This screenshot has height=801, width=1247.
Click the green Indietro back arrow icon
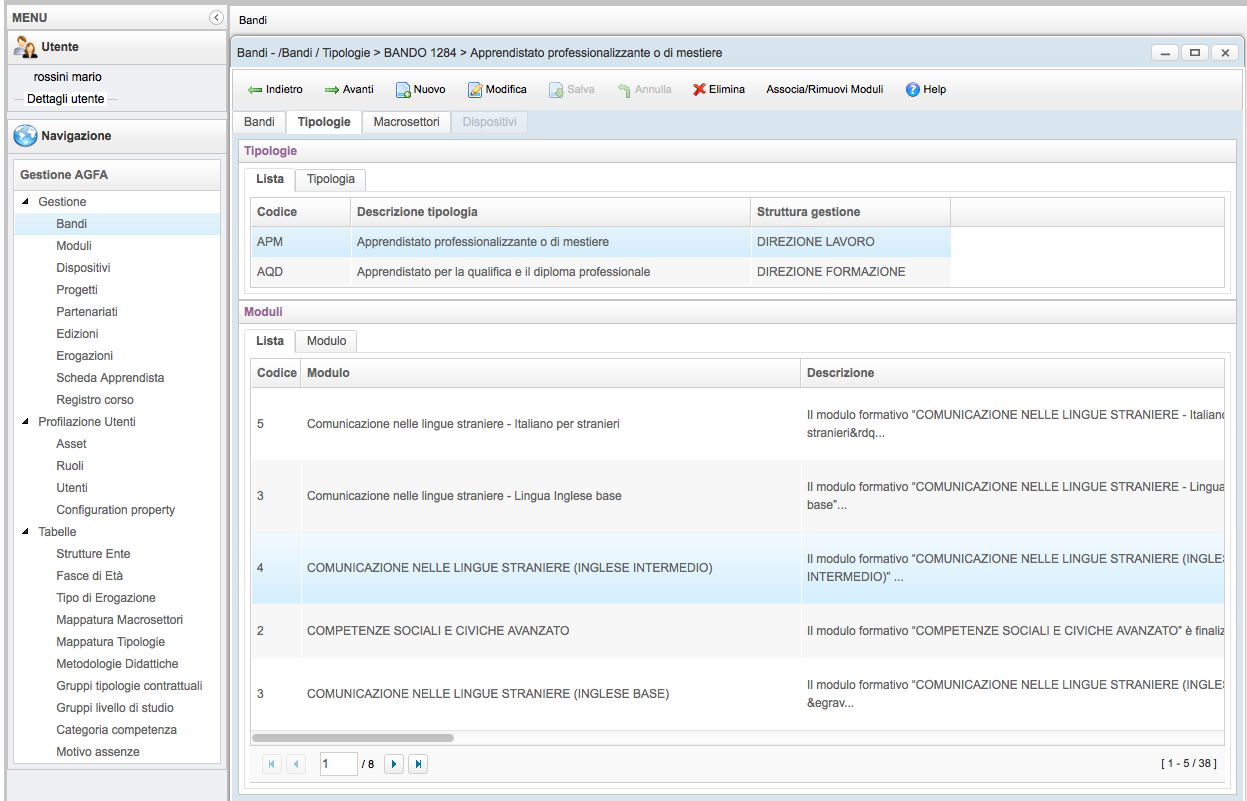[255, 90]
